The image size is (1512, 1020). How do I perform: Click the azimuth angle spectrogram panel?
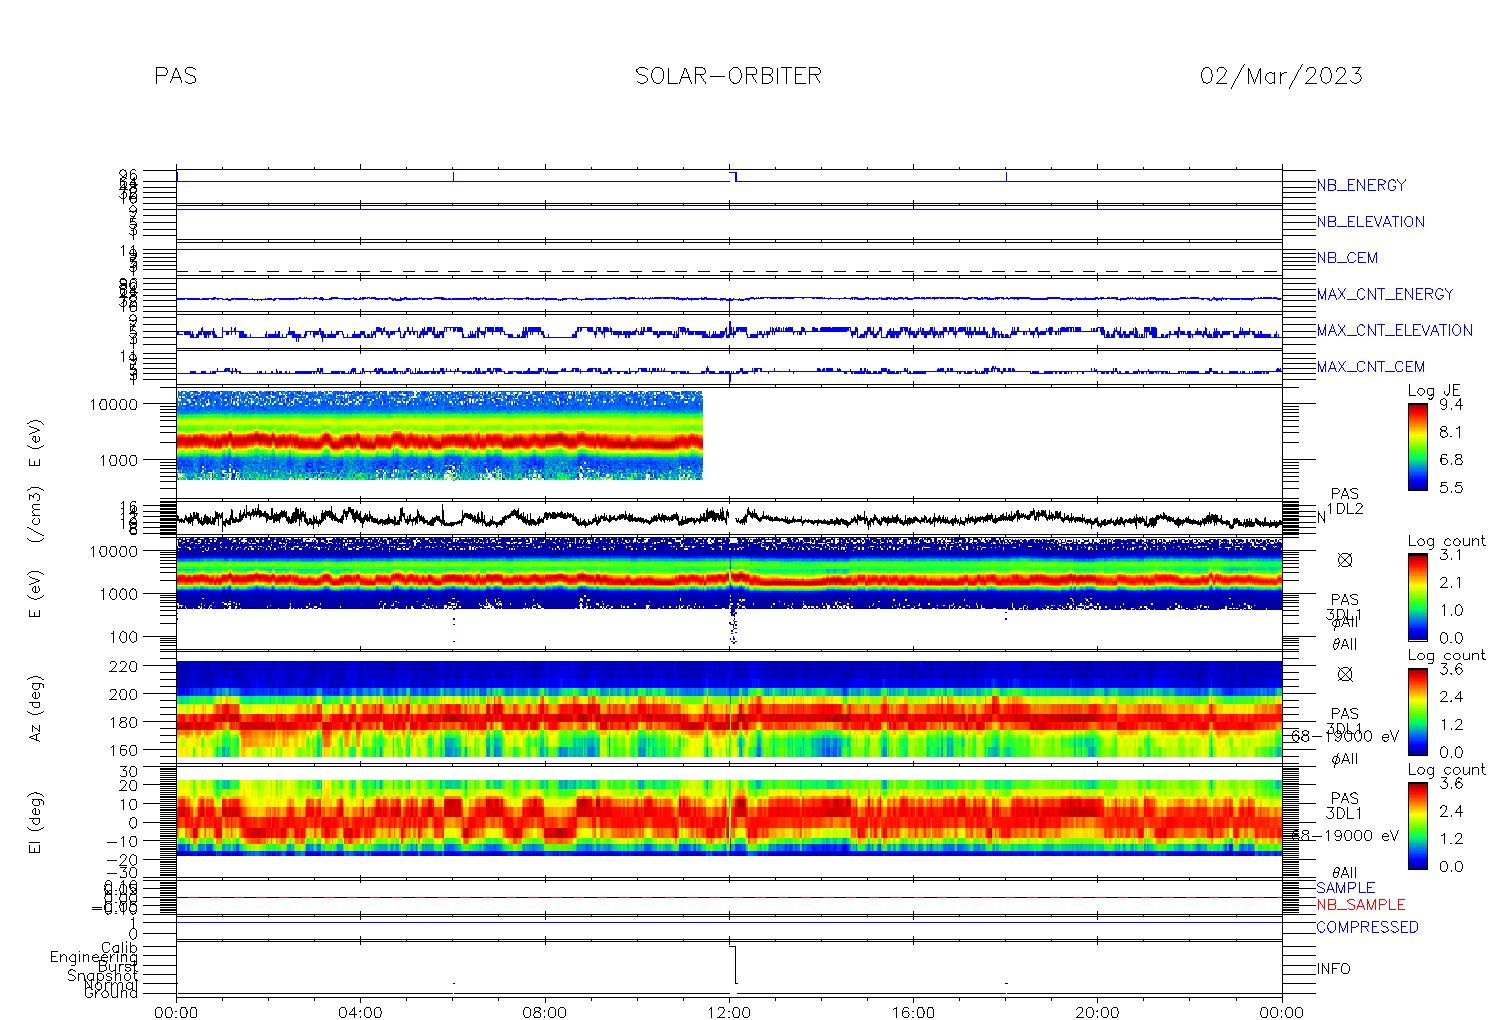pyautogui.click(x=729, y=709)
